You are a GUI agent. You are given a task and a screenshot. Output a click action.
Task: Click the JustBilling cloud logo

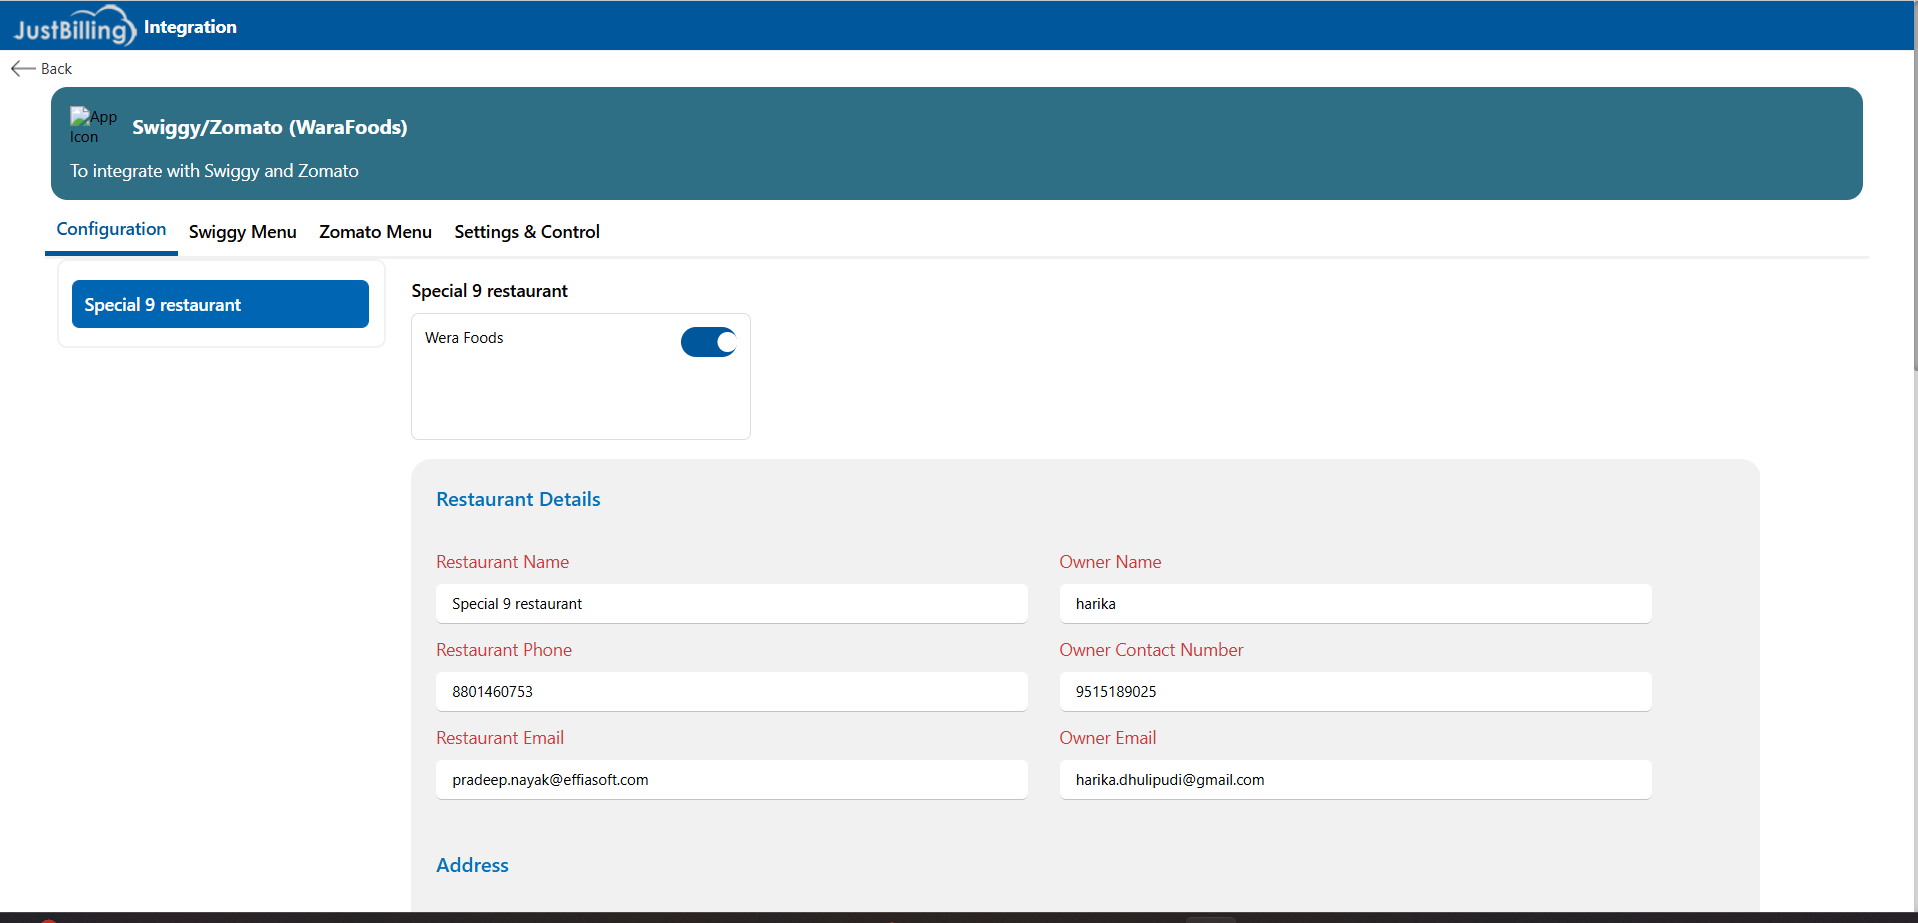pyautogui.click(x=73, y=26)
